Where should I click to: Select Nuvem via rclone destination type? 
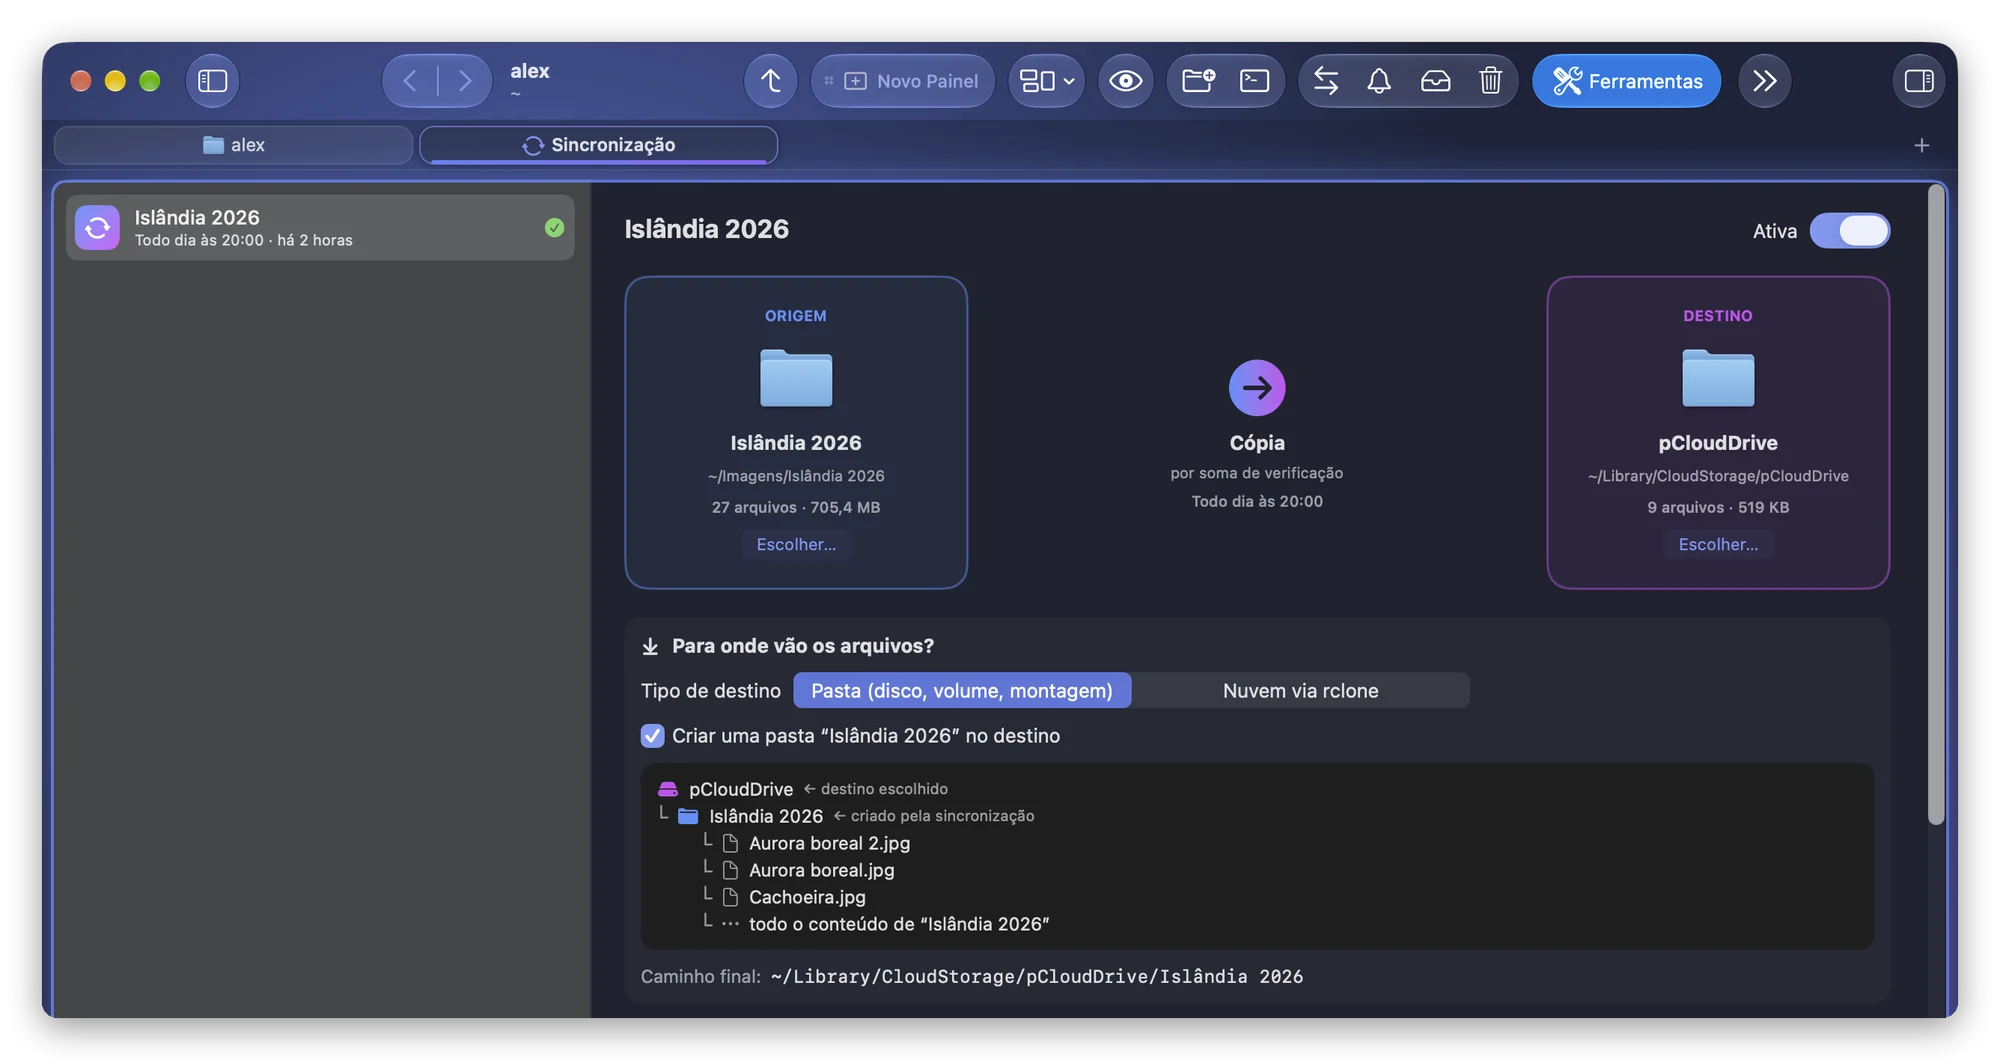1300,691
